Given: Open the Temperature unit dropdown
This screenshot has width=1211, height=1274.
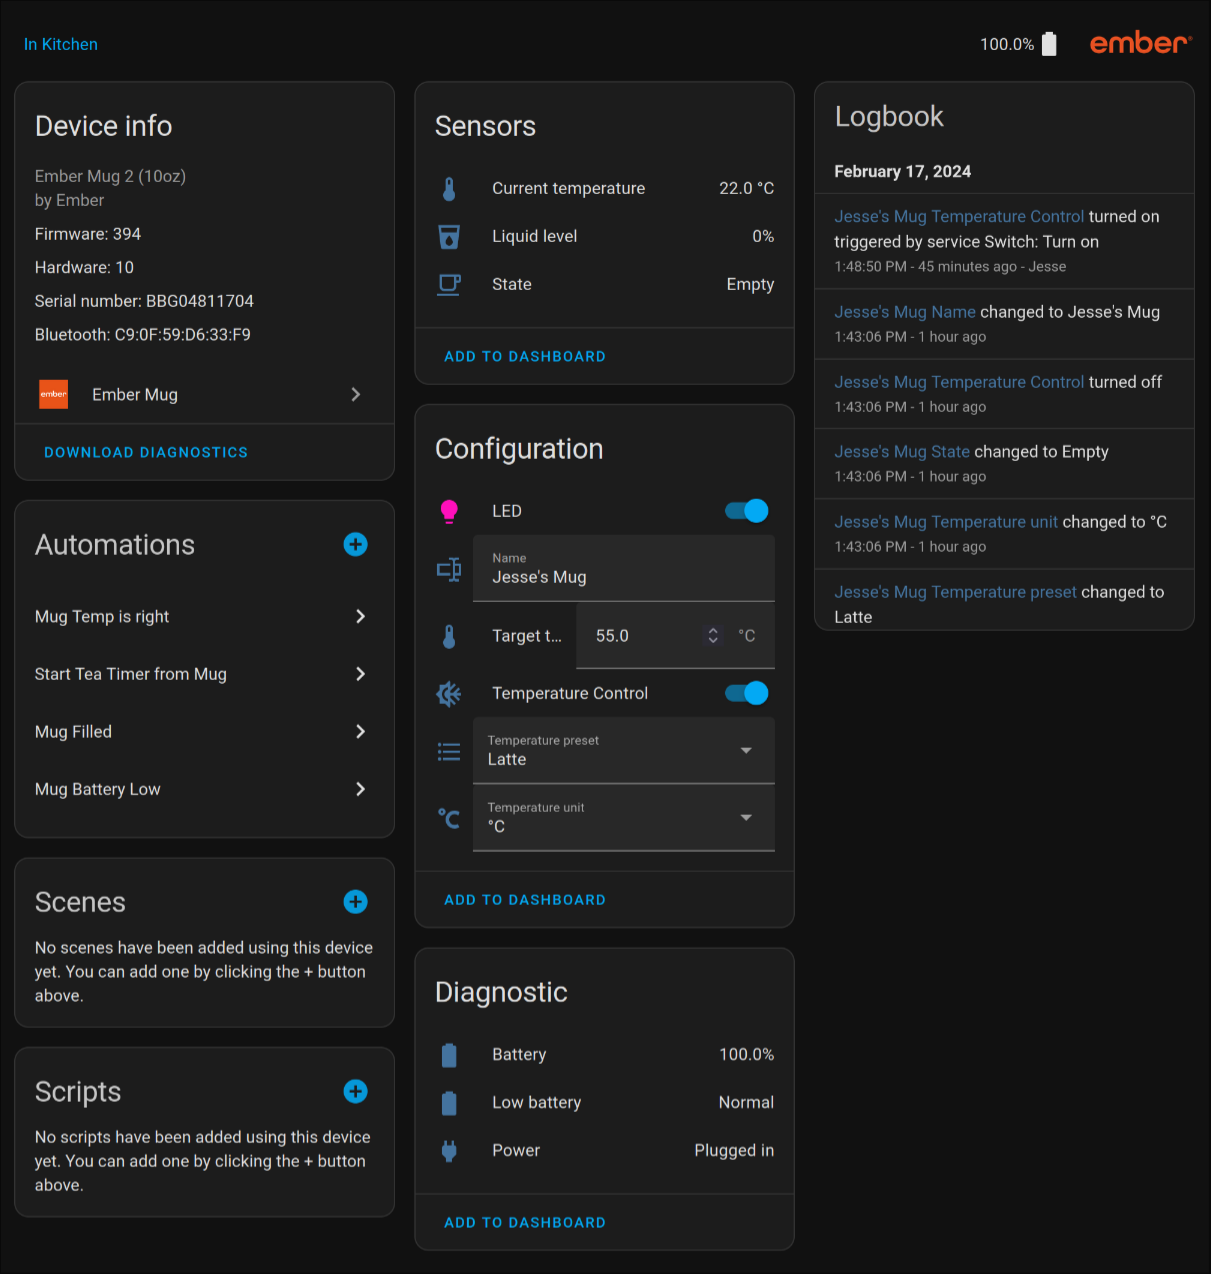Looking at the screenshot, I should pos(624,817).
